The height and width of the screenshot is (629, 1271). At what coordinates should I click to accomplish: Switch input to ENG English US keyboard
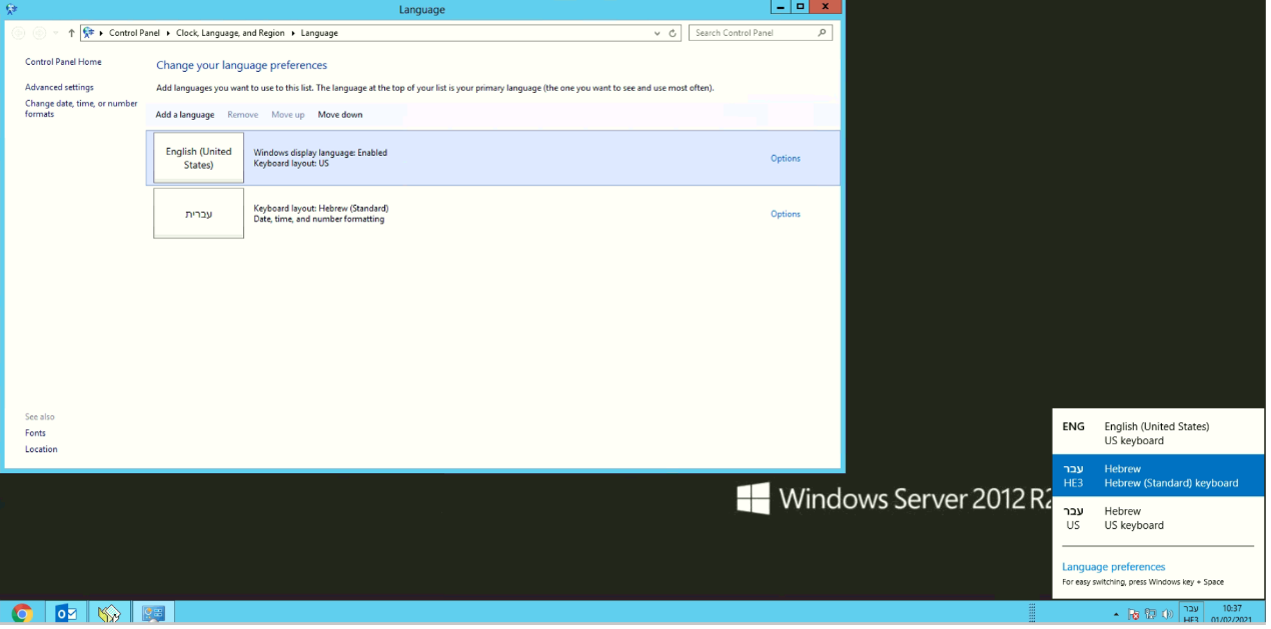[1158, 433]
